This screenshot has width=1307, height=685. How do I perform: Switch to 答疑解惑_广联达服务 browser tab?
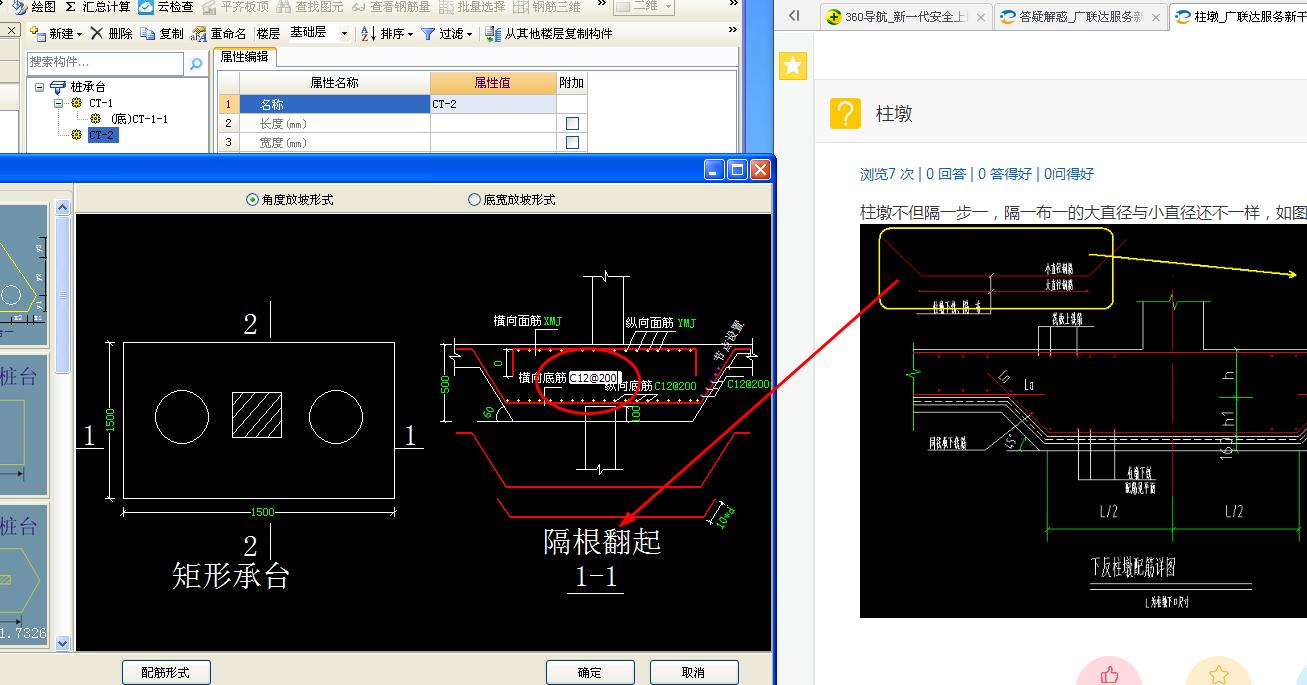point(1080,17)
